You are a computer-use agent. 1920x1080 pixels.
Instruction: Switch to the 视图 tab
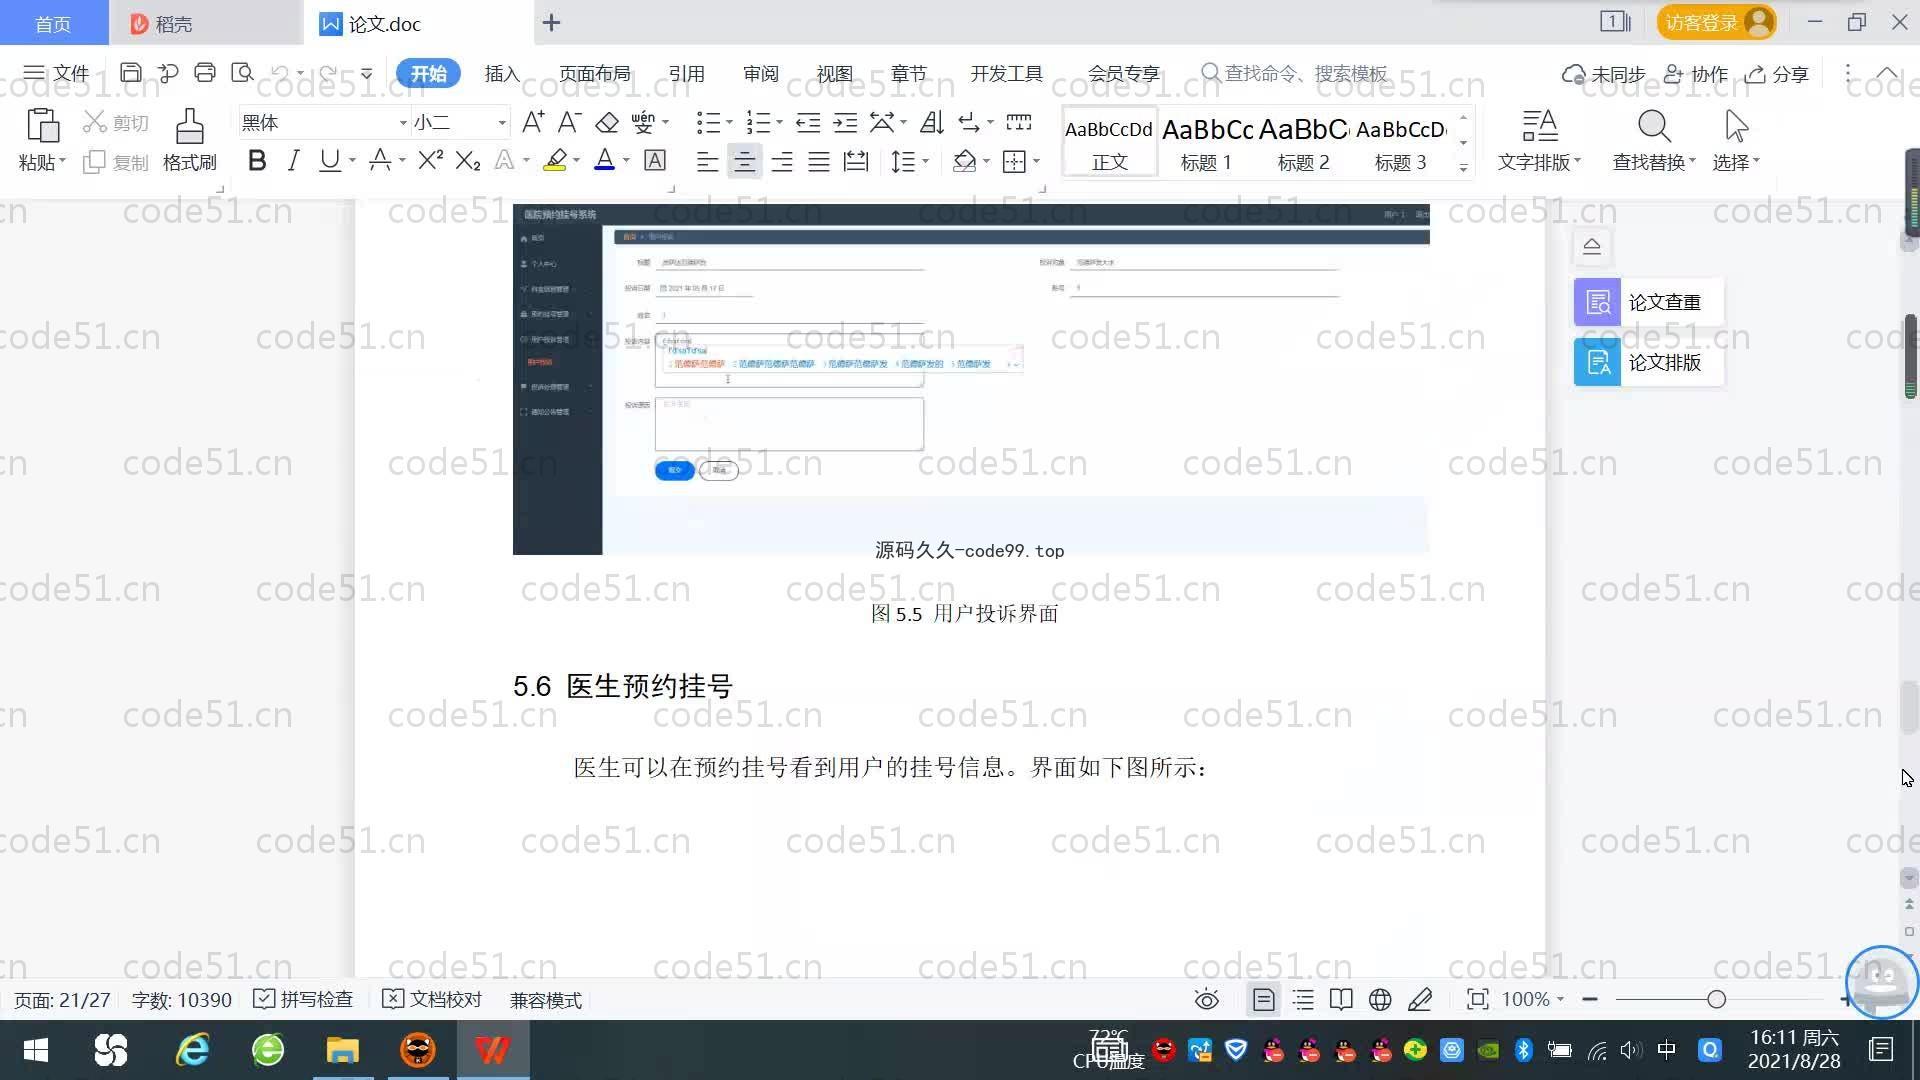coord(835,73)
